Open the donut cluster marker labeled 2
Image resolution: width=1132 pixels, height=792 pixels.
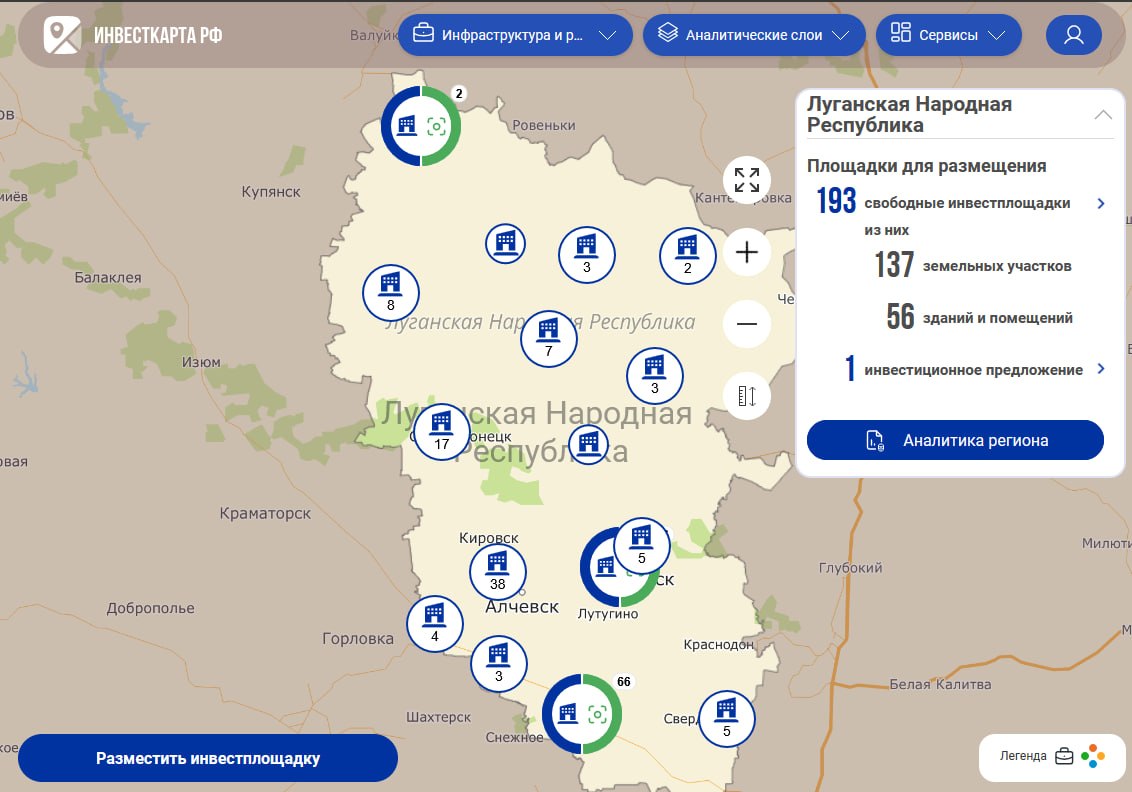point(421,126)
